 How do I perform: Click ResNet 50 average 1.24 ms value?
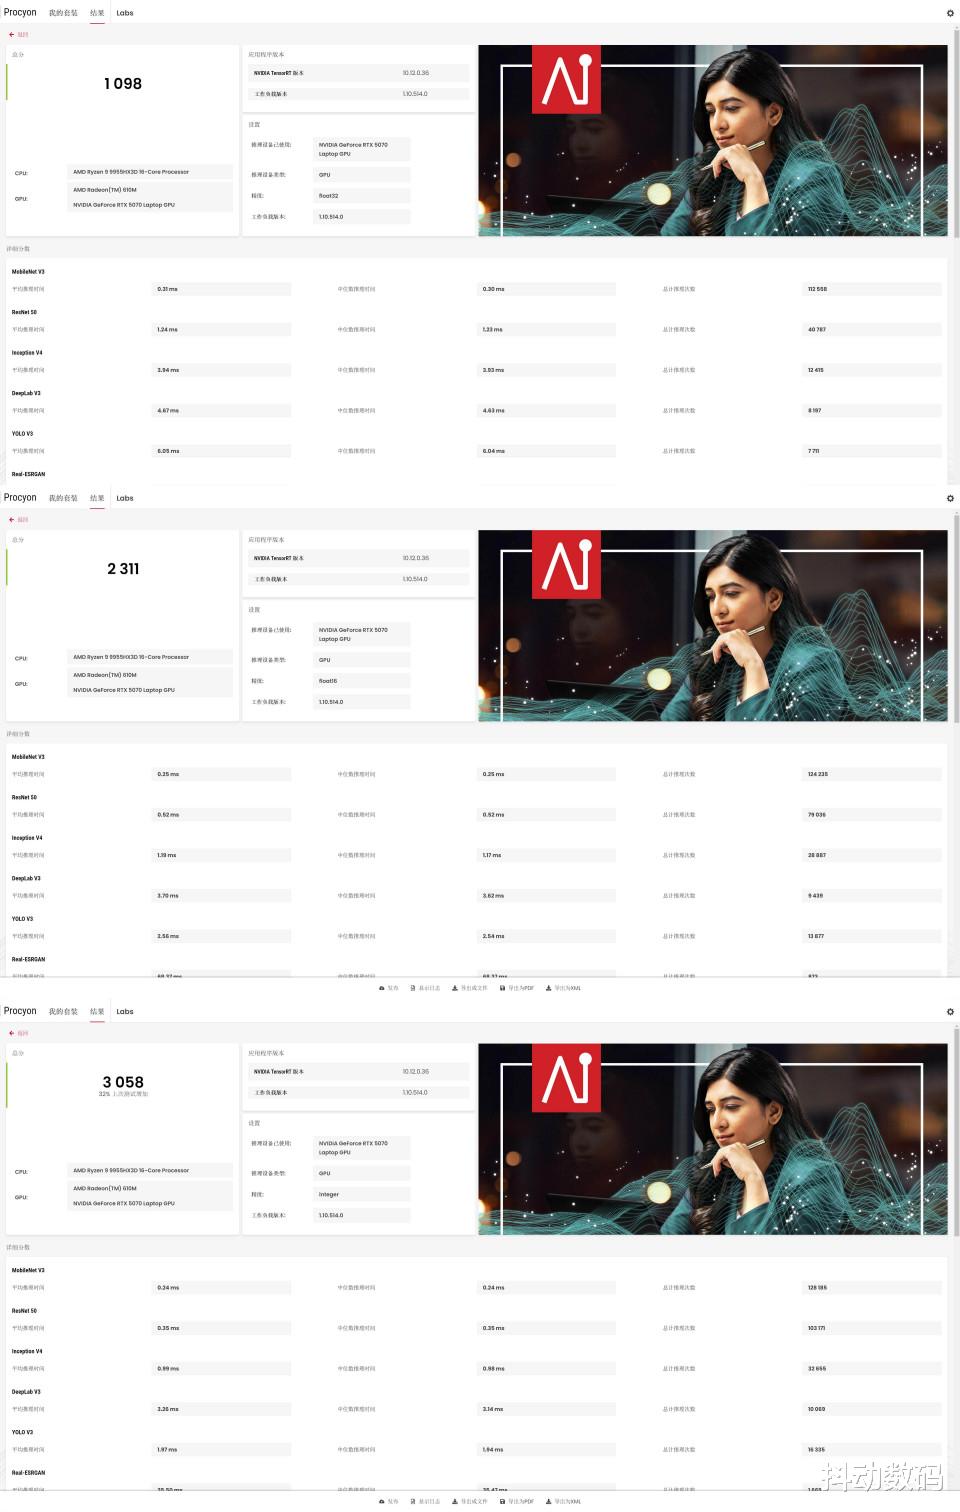(222, 329)
